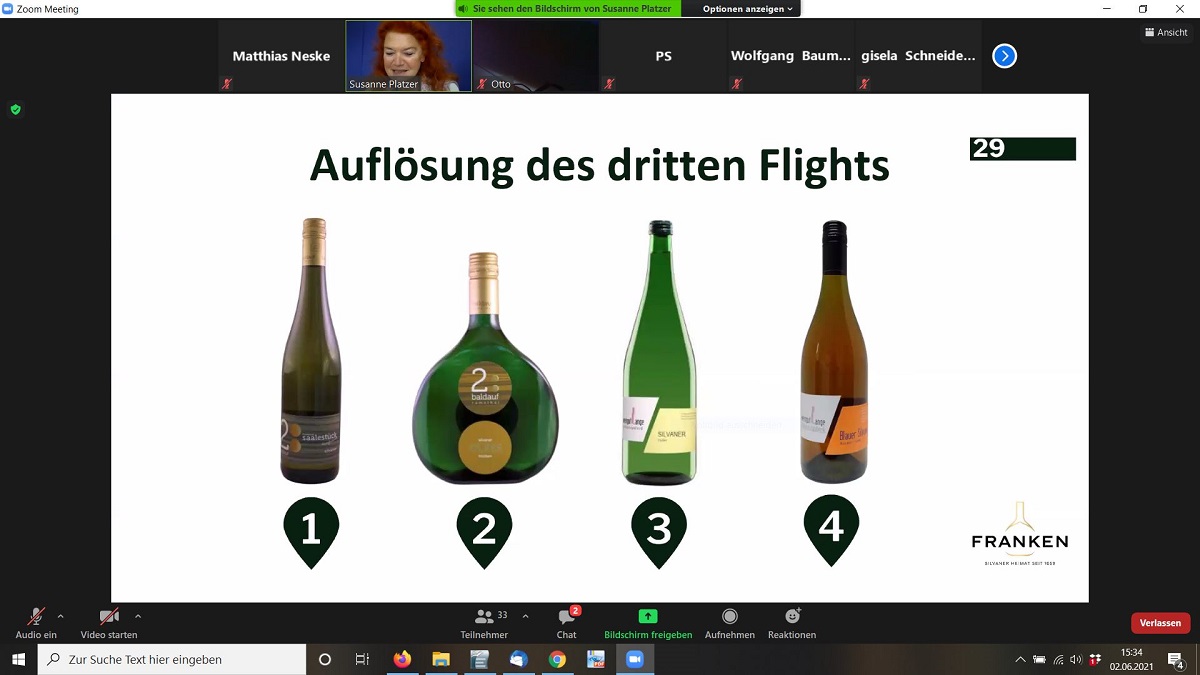Click marker pin number 4
The image size is (1200, 675).
pyautogui.click(x=832, y=530)
